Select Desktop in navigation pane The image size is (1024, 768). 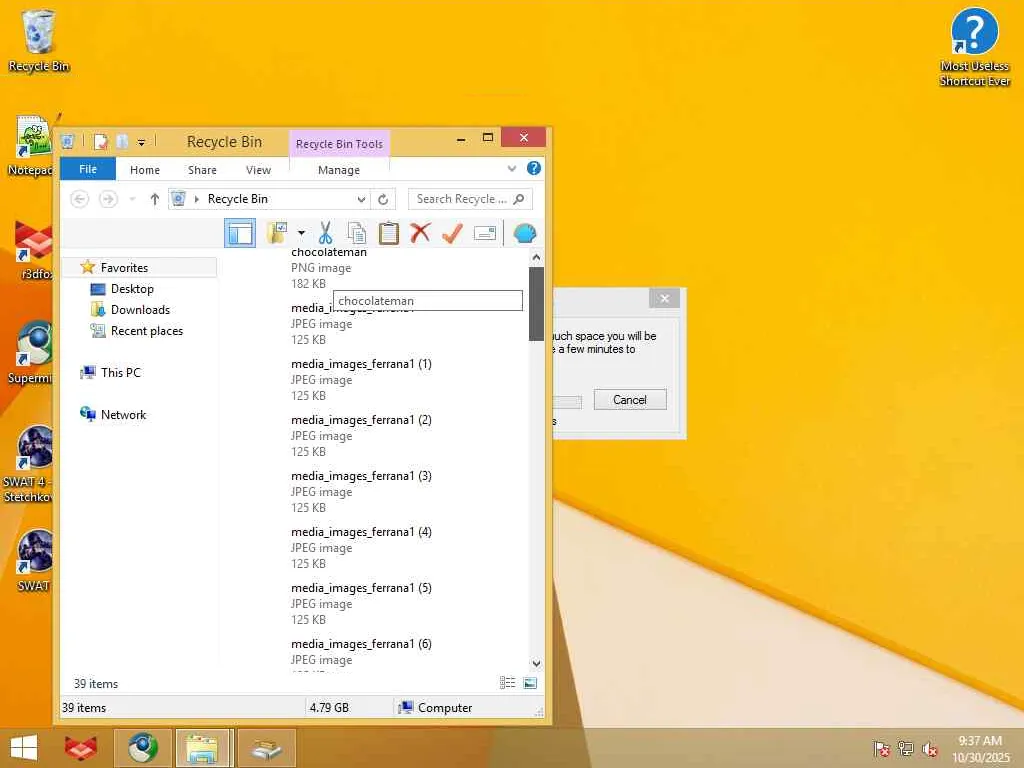pos(132,289)
